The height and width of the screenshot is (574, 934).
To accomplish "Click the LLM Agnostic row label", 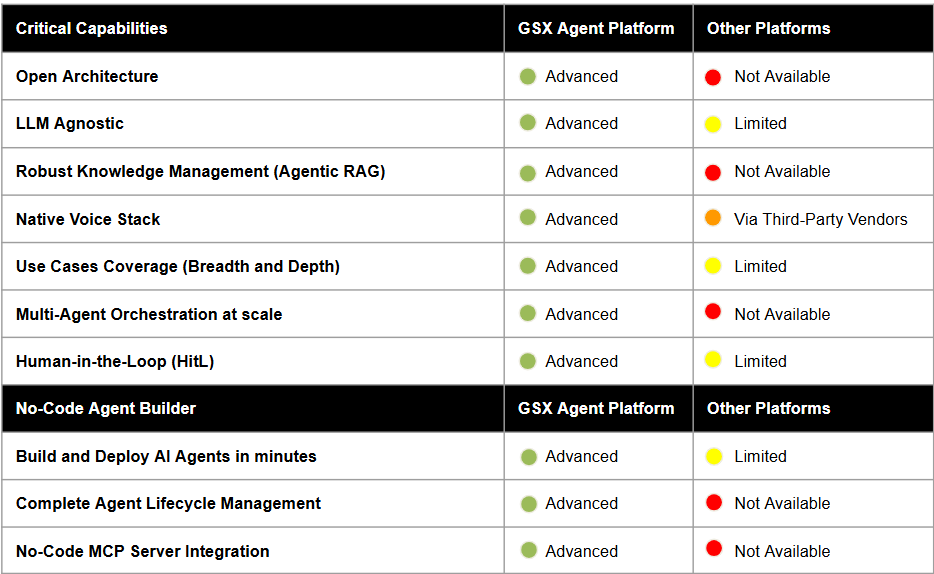I will click(x=70, y=124).
